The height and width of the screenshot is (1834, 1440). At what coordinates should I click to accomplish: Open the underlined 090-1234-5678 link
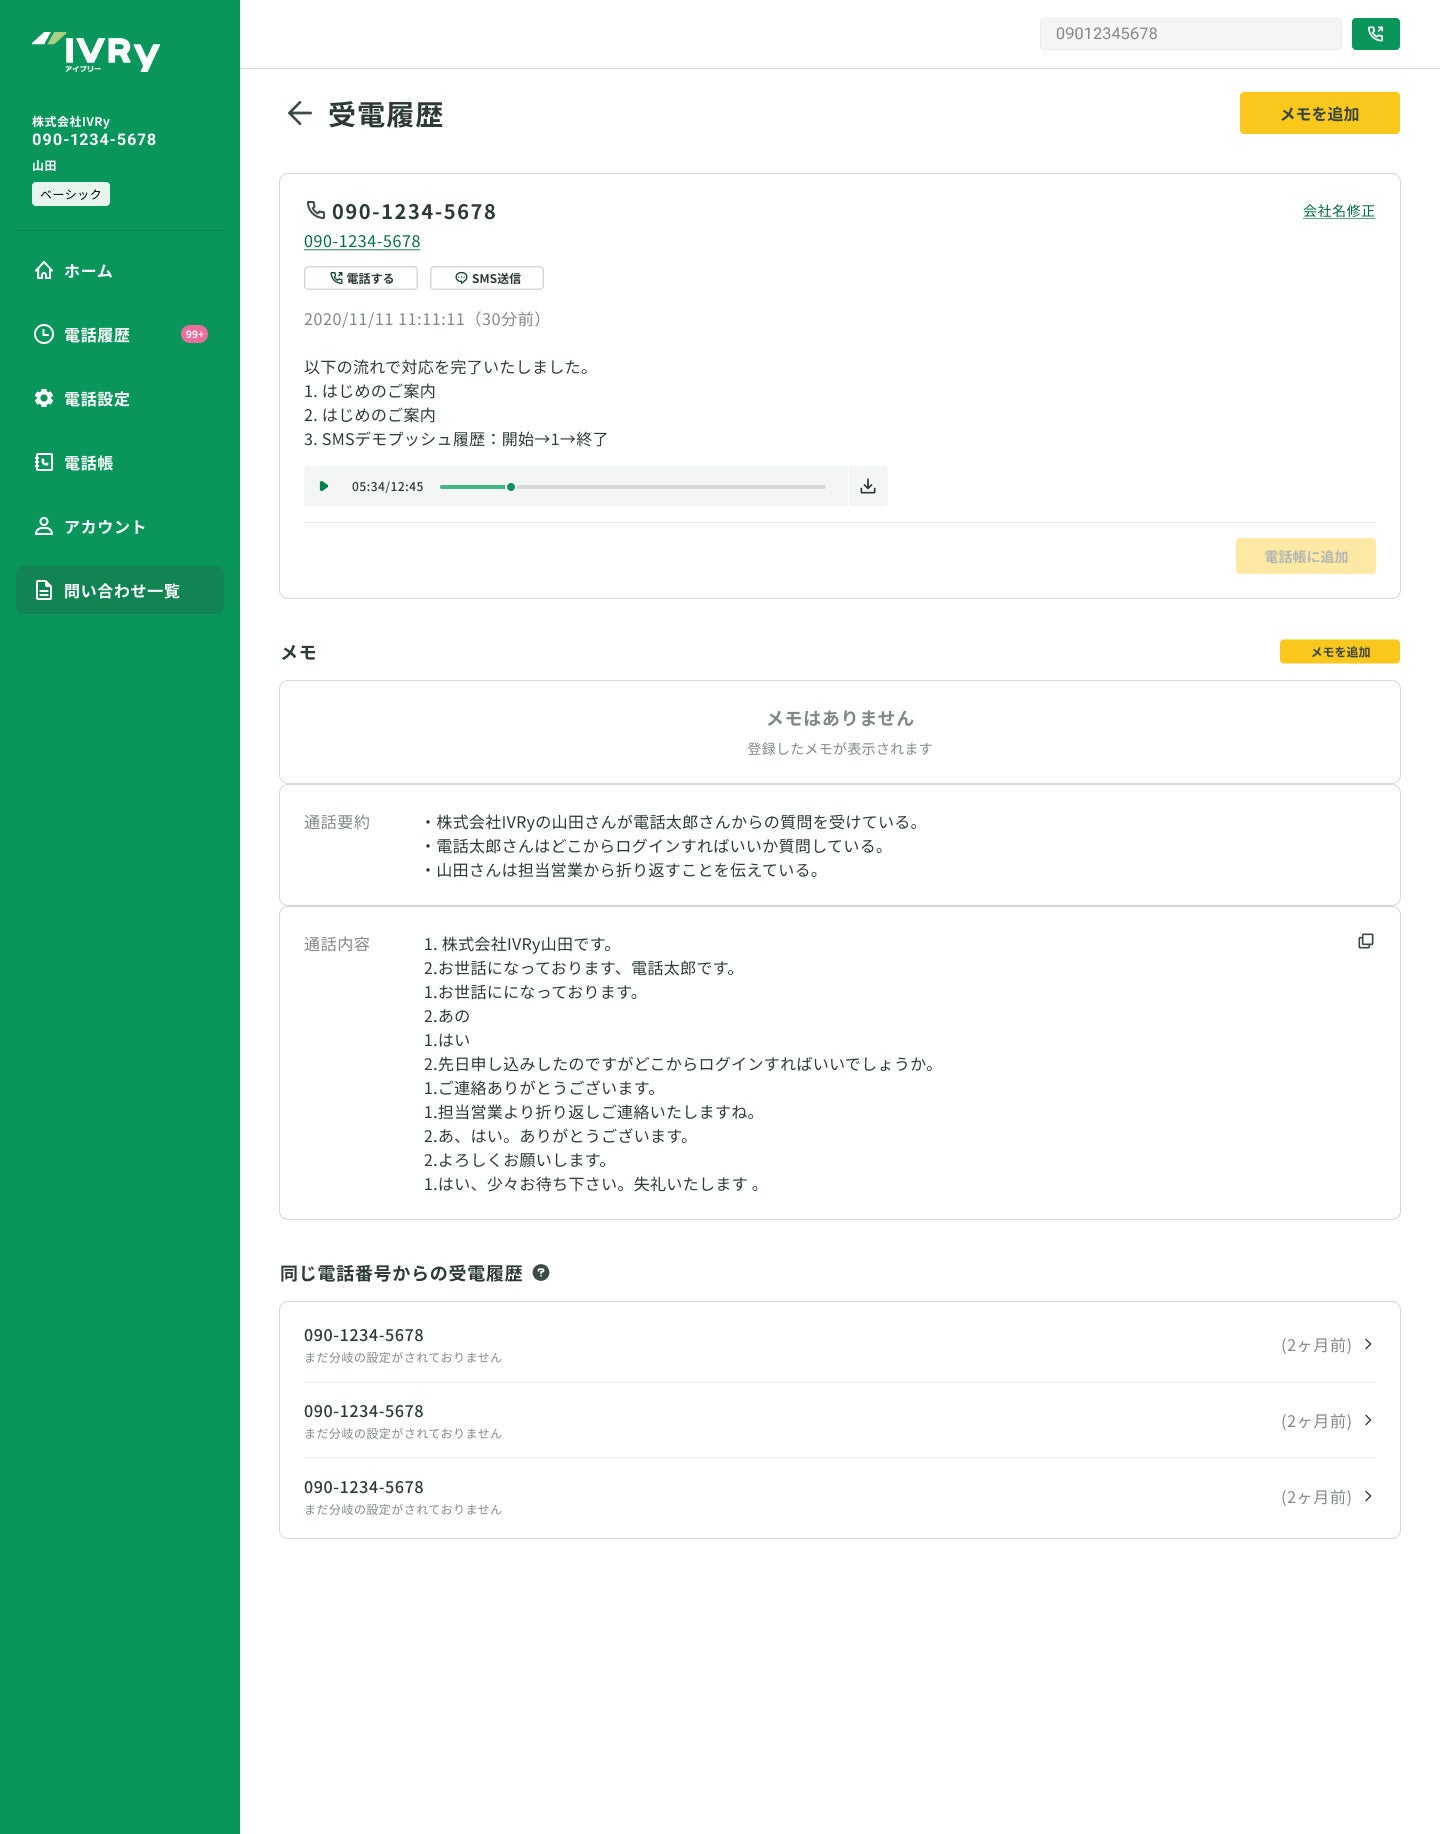tap(362, 241)
